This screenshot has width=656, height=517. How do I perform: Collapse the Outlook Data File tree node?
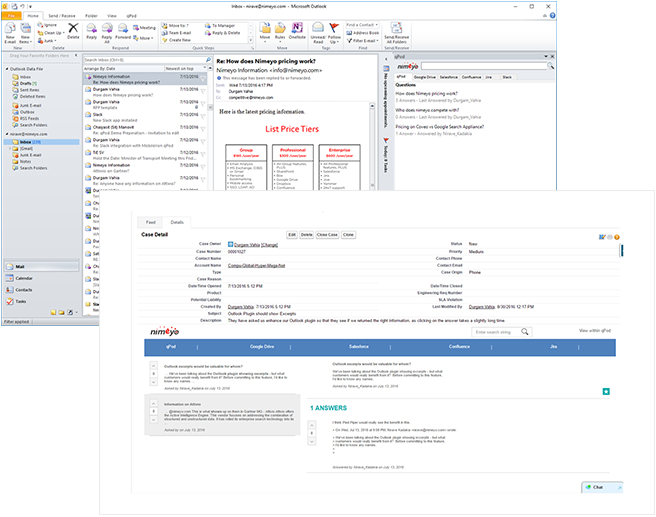tap(7, 69)
